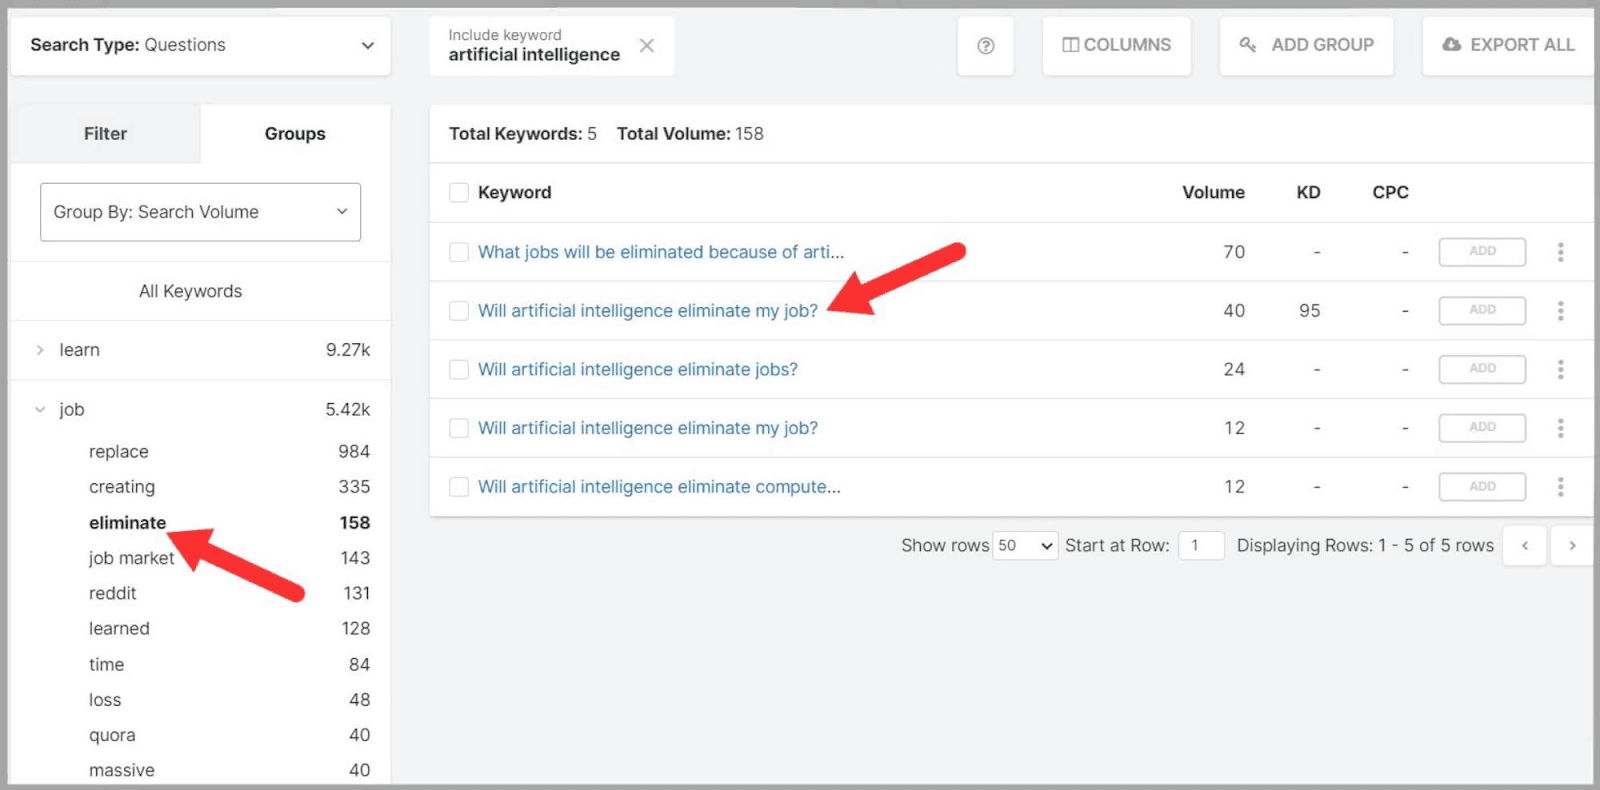1600x790 pixels.
Task: Select the Groups tab
Action: coord(295,134)
